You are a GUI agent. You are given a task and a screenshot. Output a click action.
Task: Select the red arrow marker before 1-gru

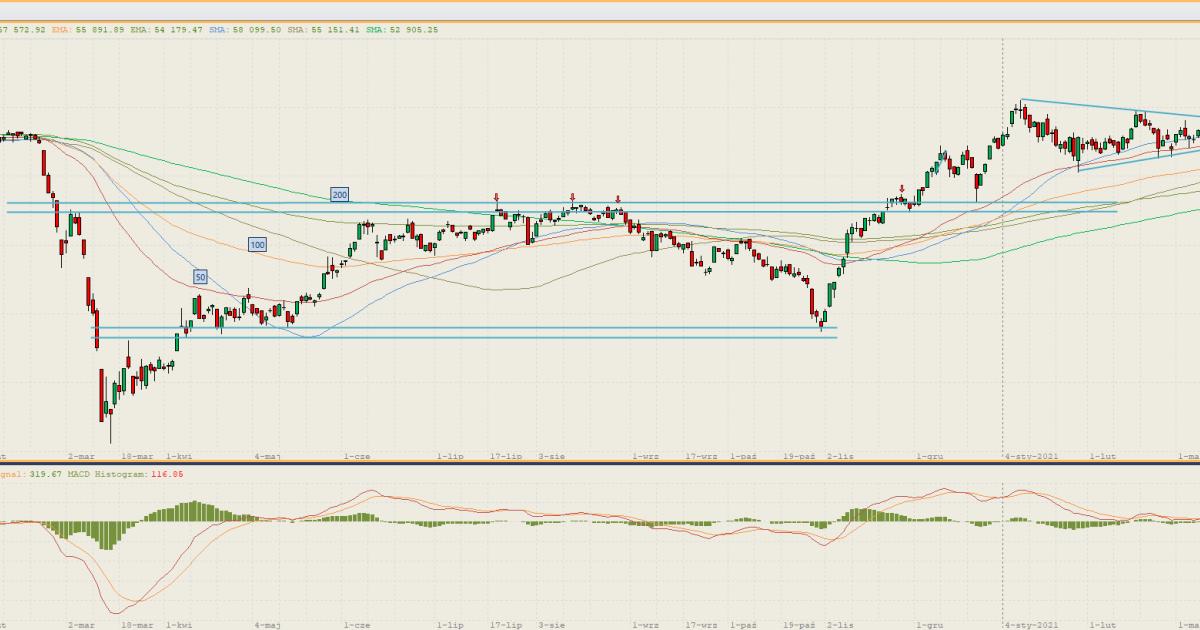tap(902, 188)
